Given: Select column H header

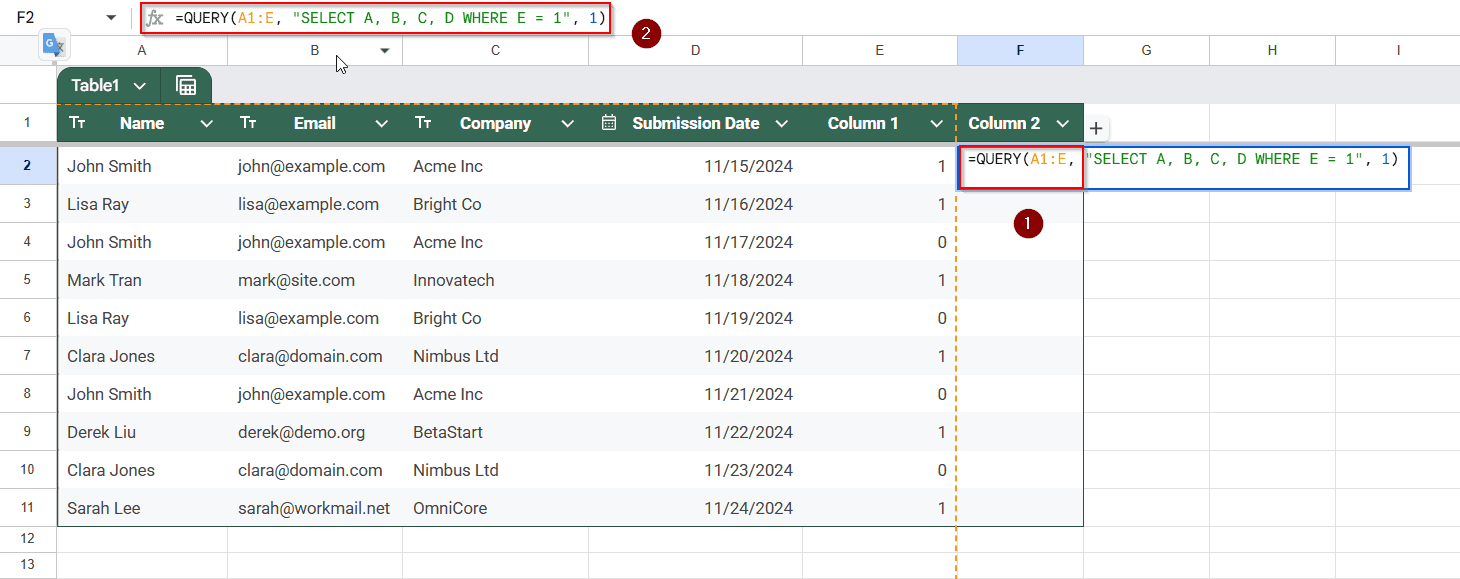Looking at the screenshot, I should tap(1272, 50).
